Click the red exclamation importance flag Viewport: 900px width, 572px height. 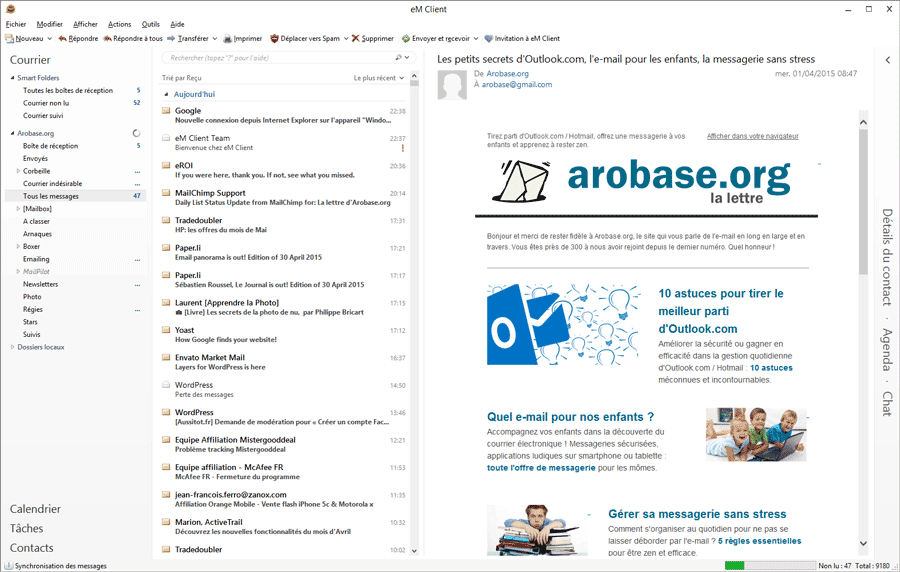(x=402, y=148)
